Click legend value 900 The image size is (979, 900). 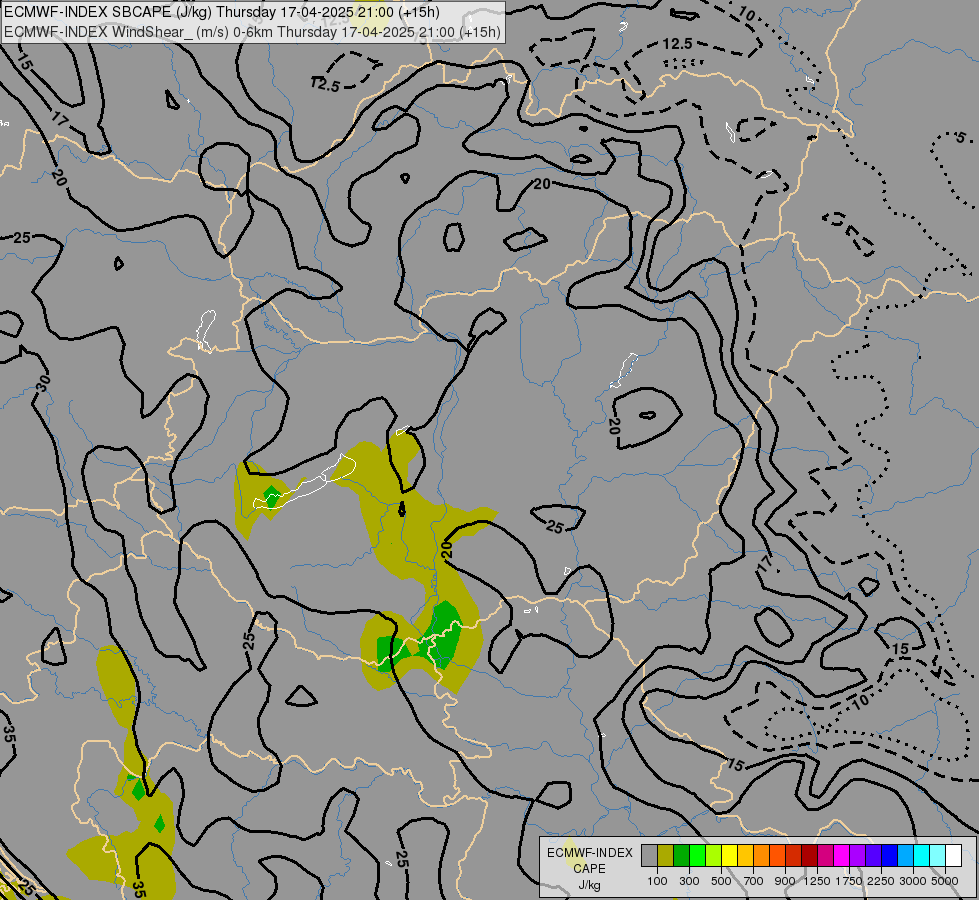pyautogui.click(x=785, y=881)
